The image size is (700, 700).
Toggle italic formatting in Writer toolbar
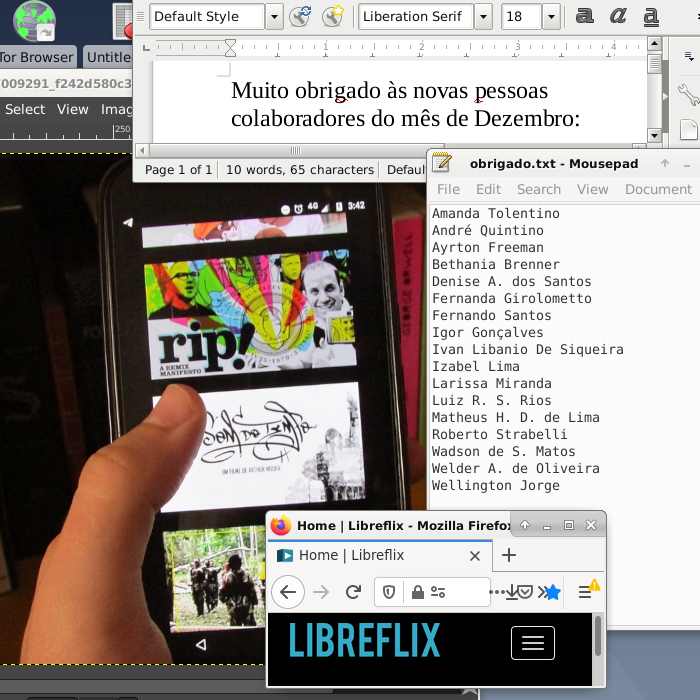(x=618, y=16)
